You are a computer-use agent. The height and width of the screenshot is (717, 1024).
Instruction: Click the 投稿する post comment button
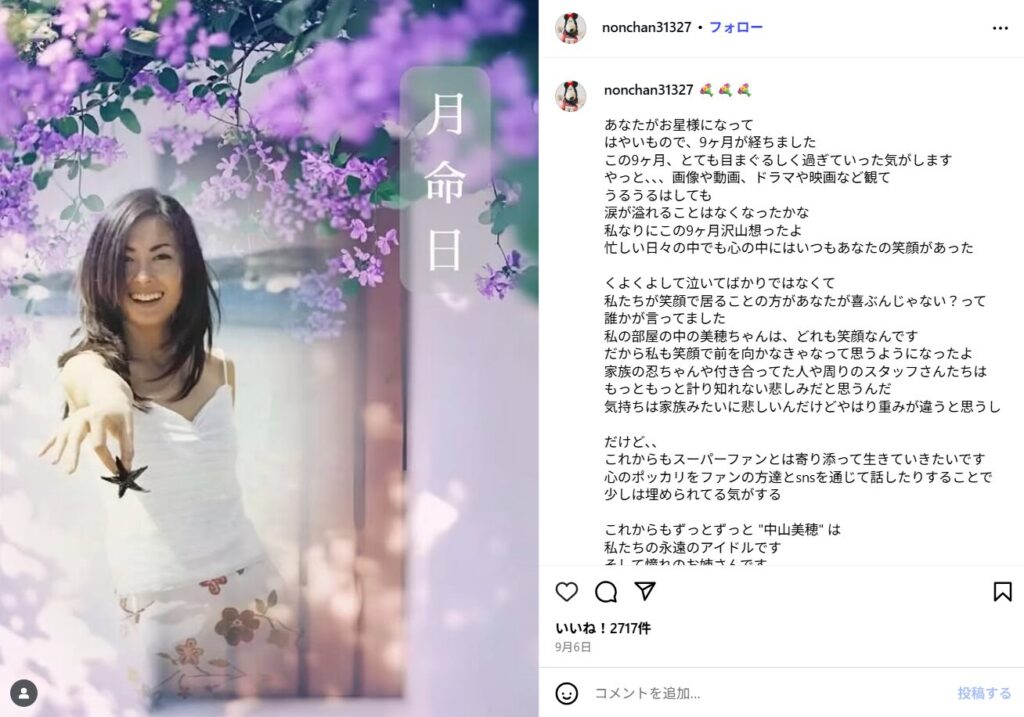pos(984,693)
